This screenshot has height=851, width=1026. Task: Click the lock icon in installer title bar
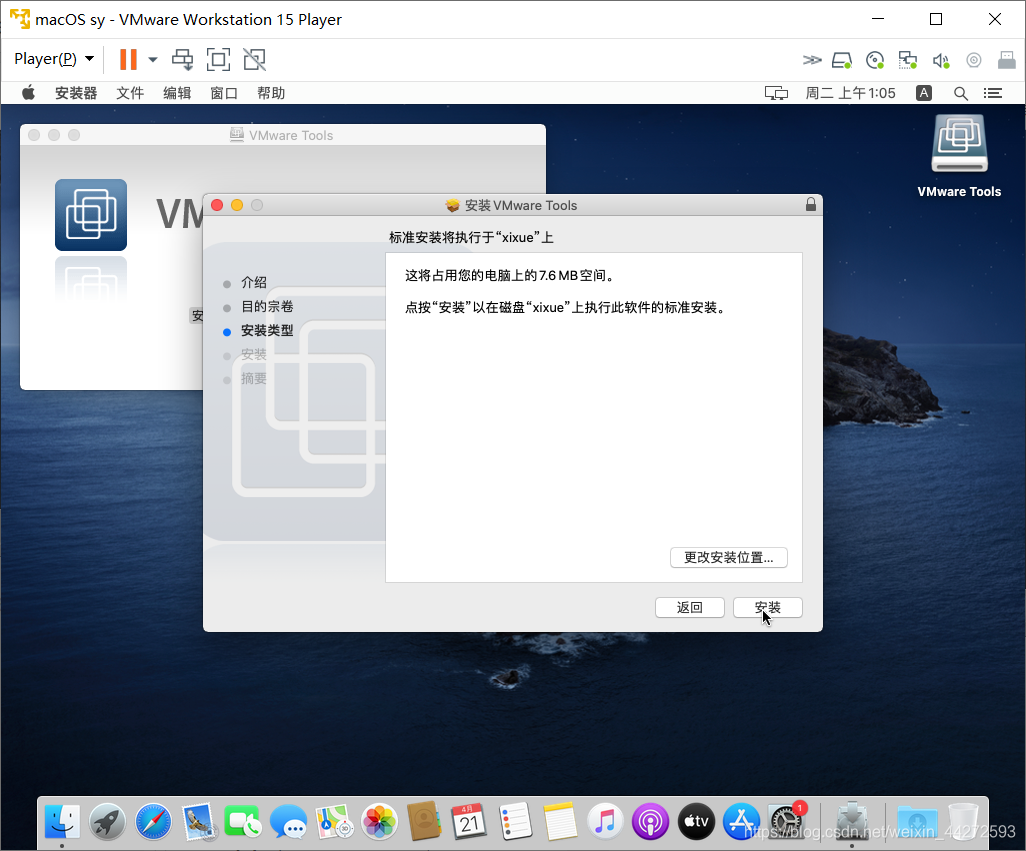[810, 205]
